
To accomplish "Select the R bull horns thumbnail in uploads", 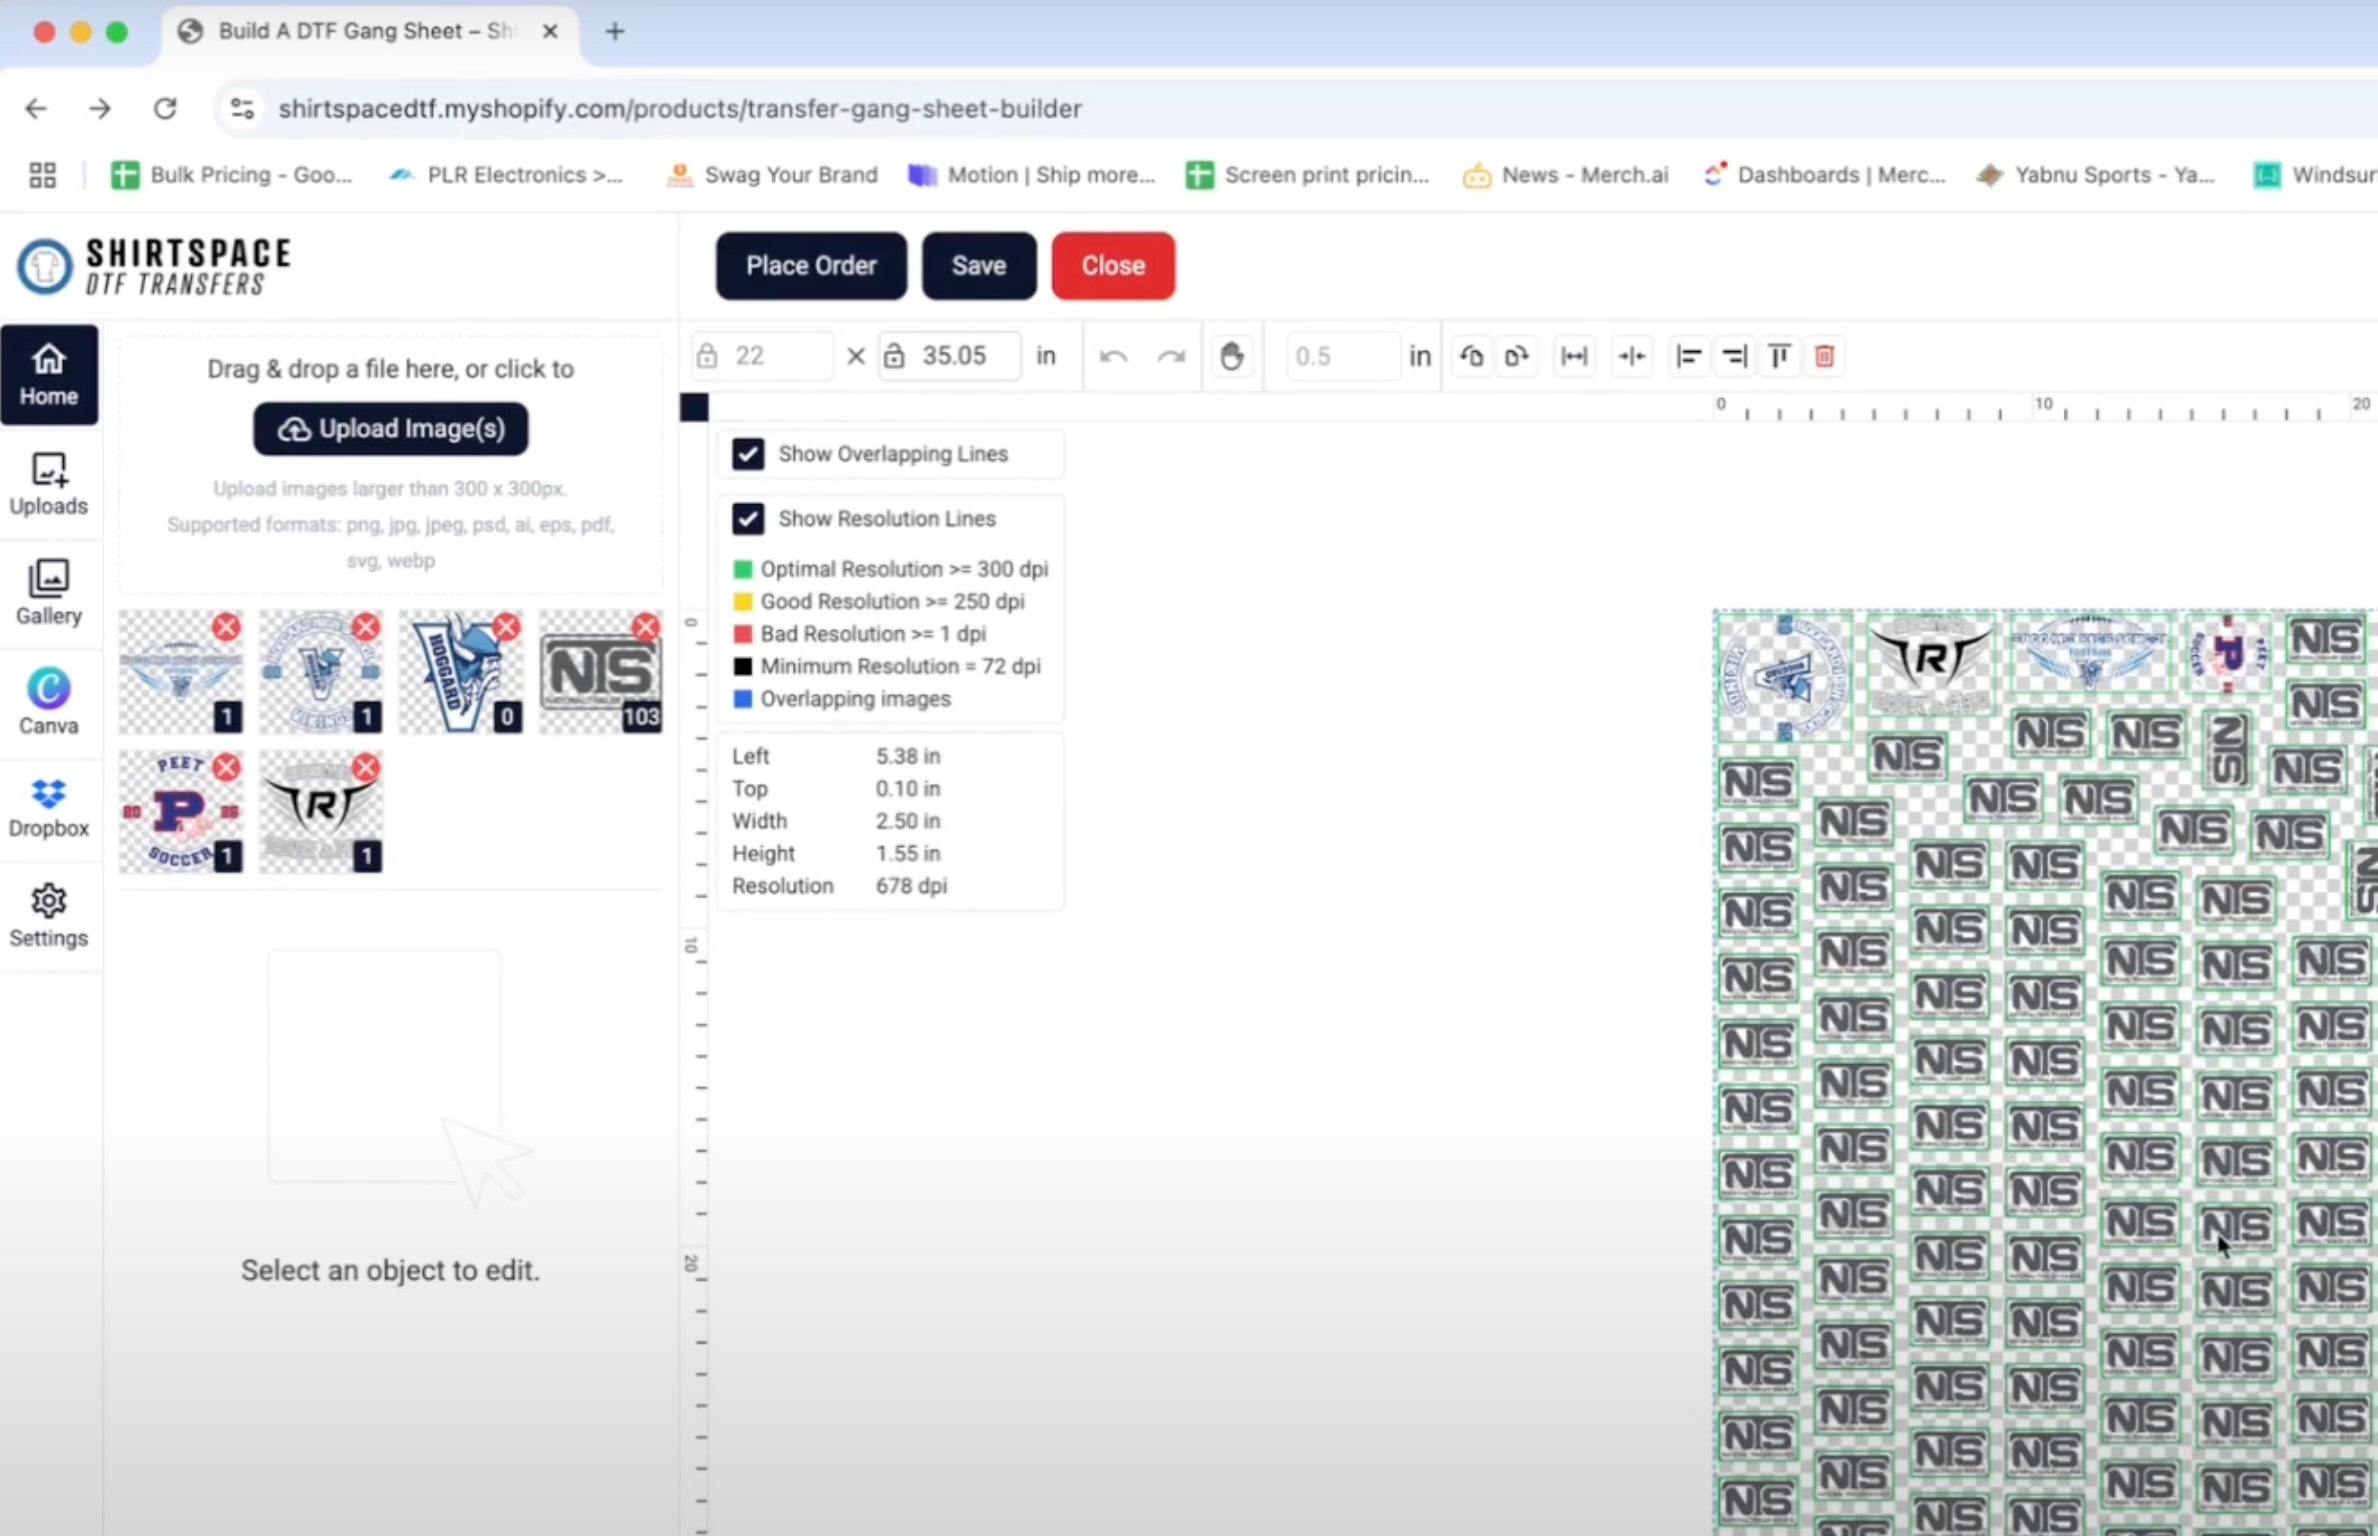I will [x=320, y=812].
